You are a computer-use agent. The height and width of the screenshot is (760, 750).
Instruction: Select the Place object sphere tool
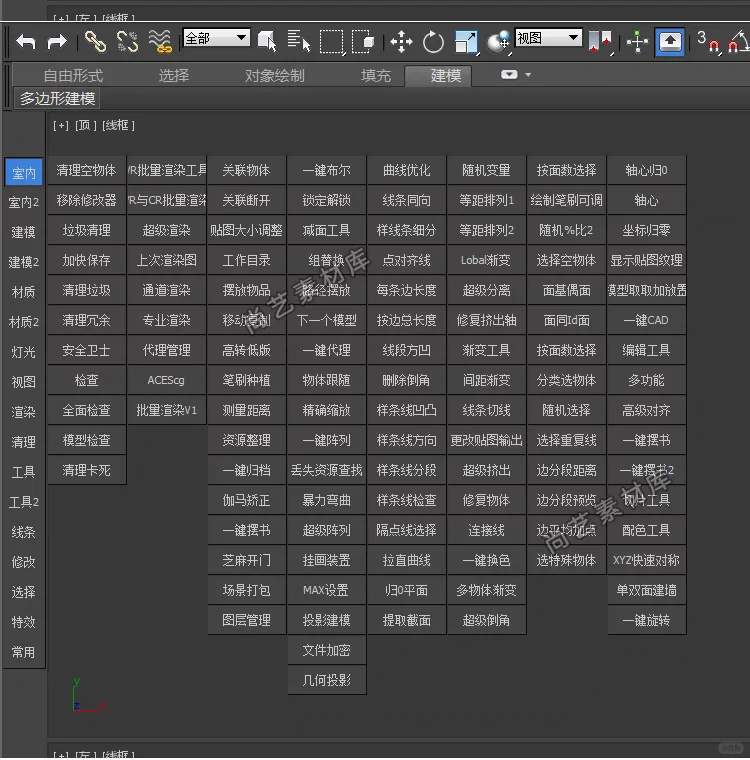pyautogui.click(x=498, y=42)
